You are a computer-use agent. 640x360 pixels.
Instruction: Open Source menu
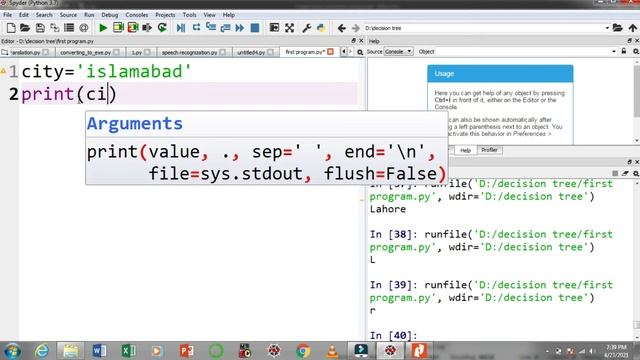pyautogui.click(x=68, y=15)
